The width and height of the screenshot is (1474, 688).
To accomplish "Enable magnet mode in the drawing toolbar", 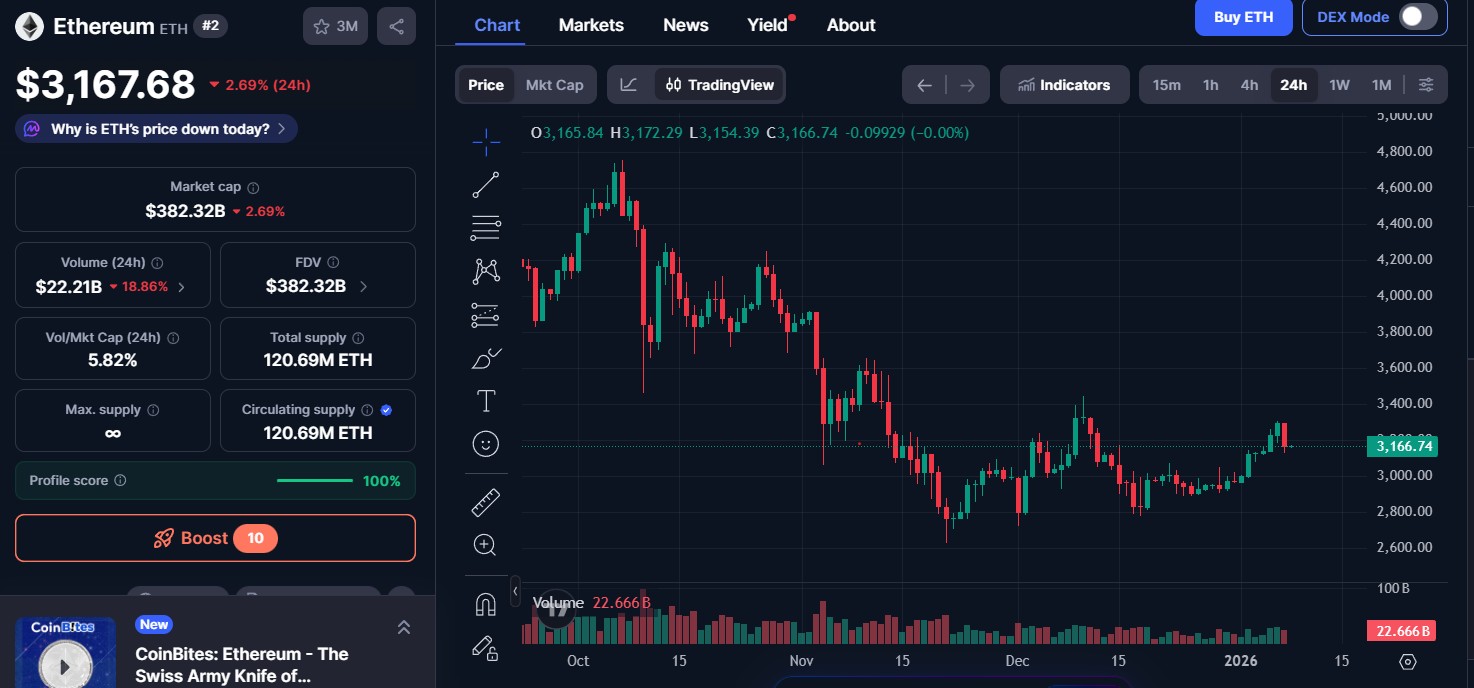I will click(x=486, y=603).
